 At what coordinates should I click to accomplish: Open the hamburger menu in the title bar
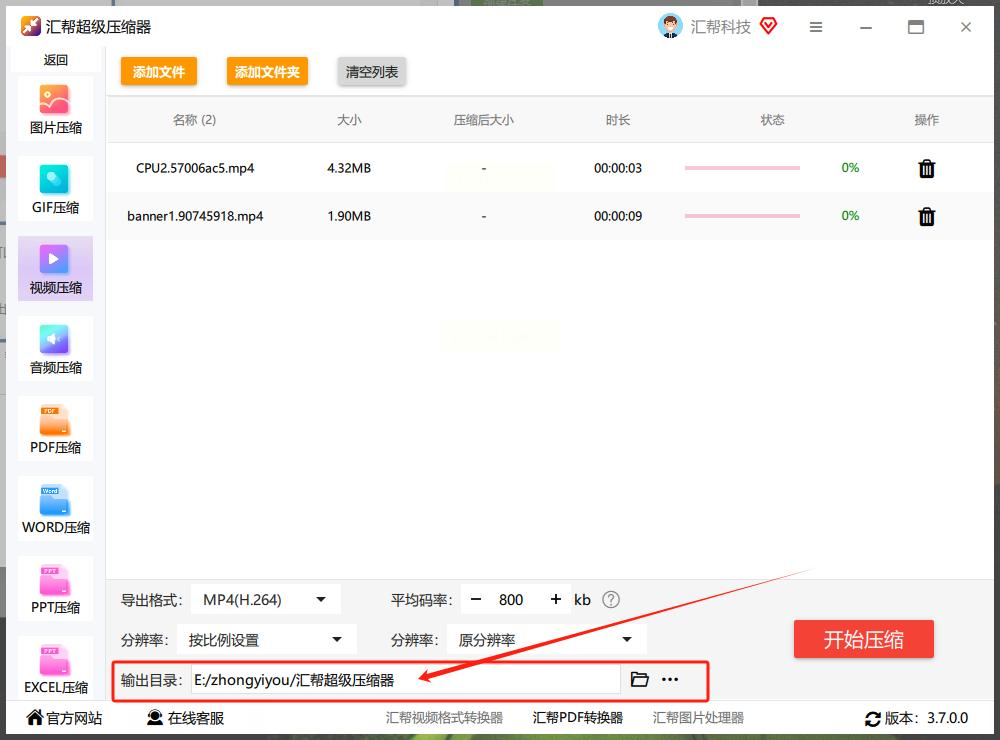pyautogui.click(x=816, y=27)
